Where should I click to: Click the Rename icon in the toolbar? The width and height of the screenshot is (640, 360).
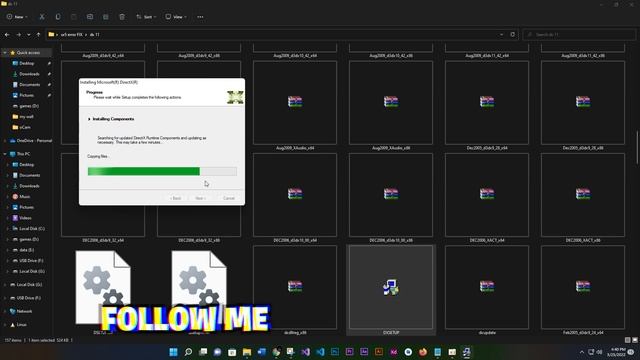pos(90,17)
